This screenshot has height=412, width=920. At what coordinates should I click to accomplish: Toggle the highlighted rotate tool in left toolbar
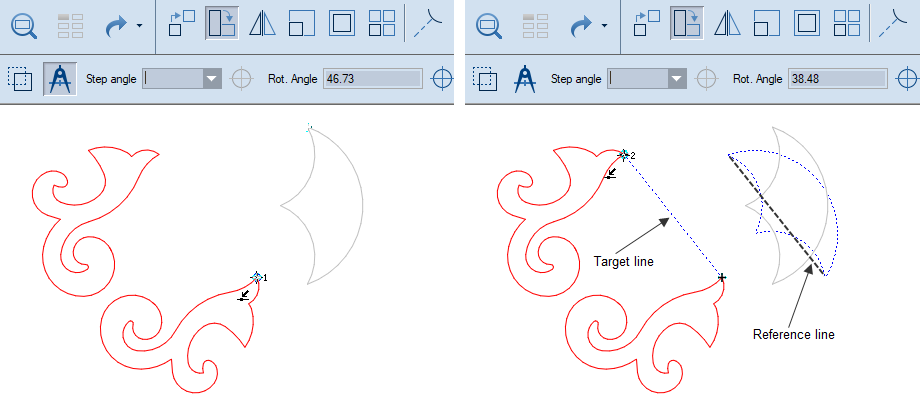(222, 24)
